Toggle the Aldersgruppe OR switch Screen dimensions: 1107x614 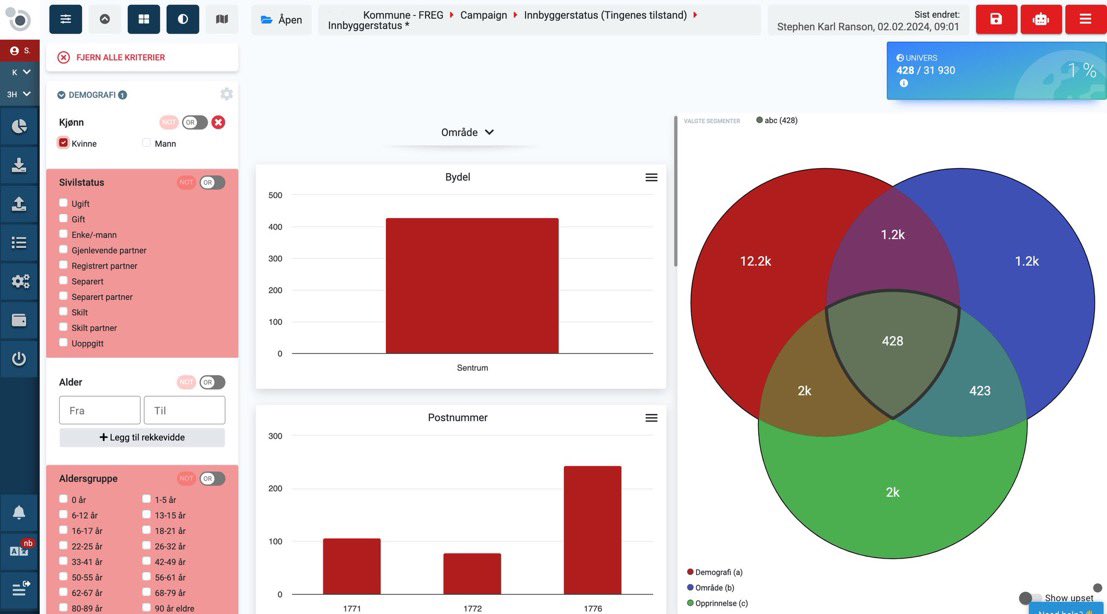212,478
